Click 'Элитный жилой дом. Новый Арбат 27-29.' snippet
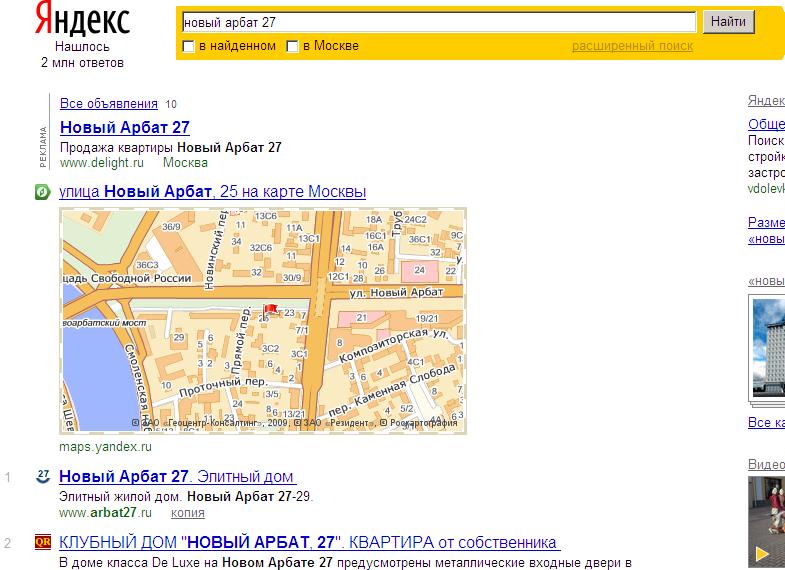785x570 pixels. click(186, 496)
